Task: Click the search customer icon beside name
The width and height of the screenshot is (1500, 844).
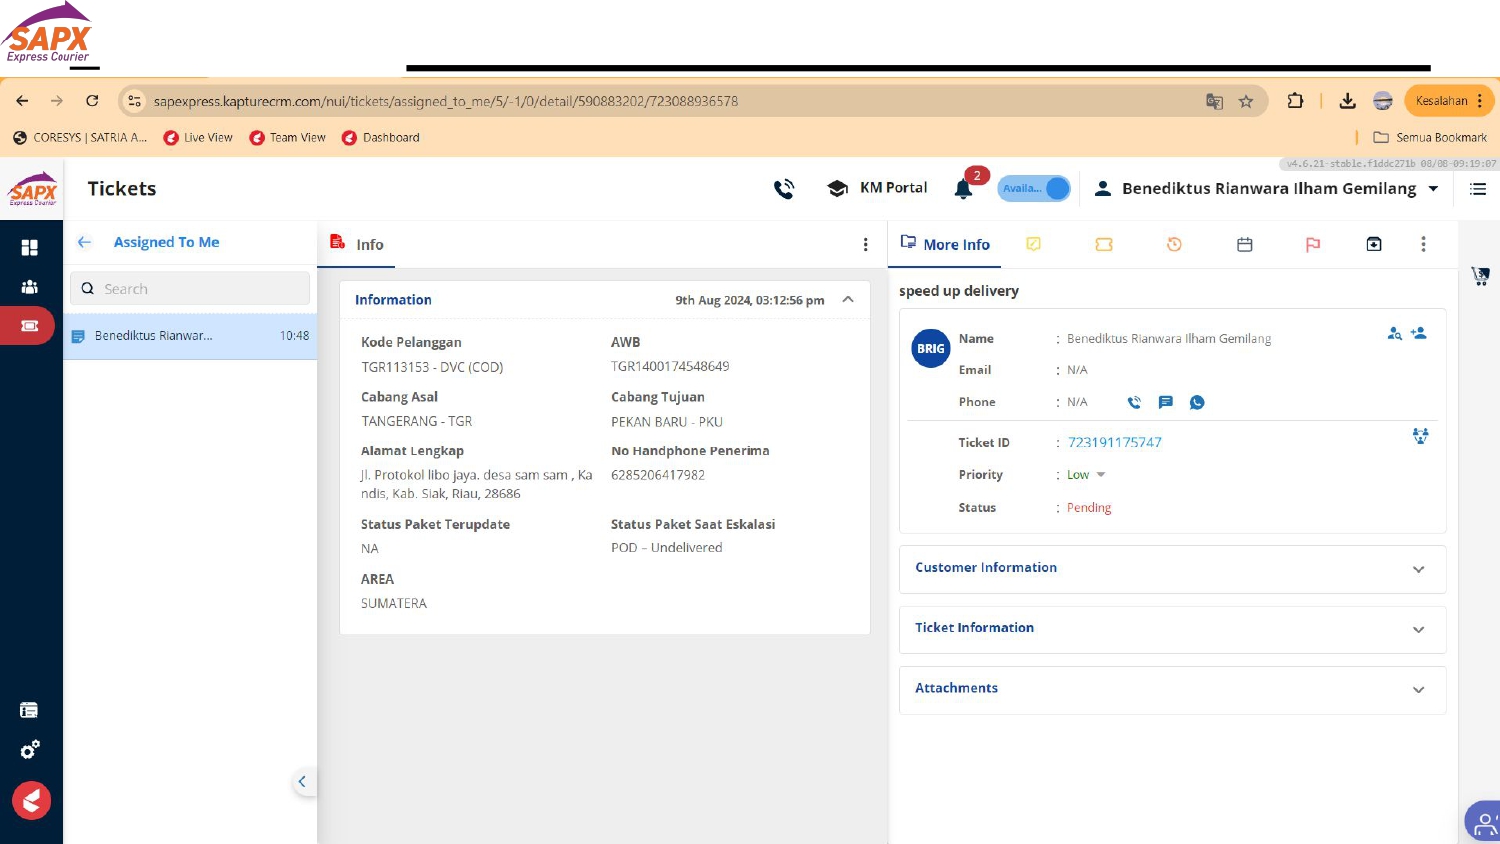Action: click(1394, 333)
